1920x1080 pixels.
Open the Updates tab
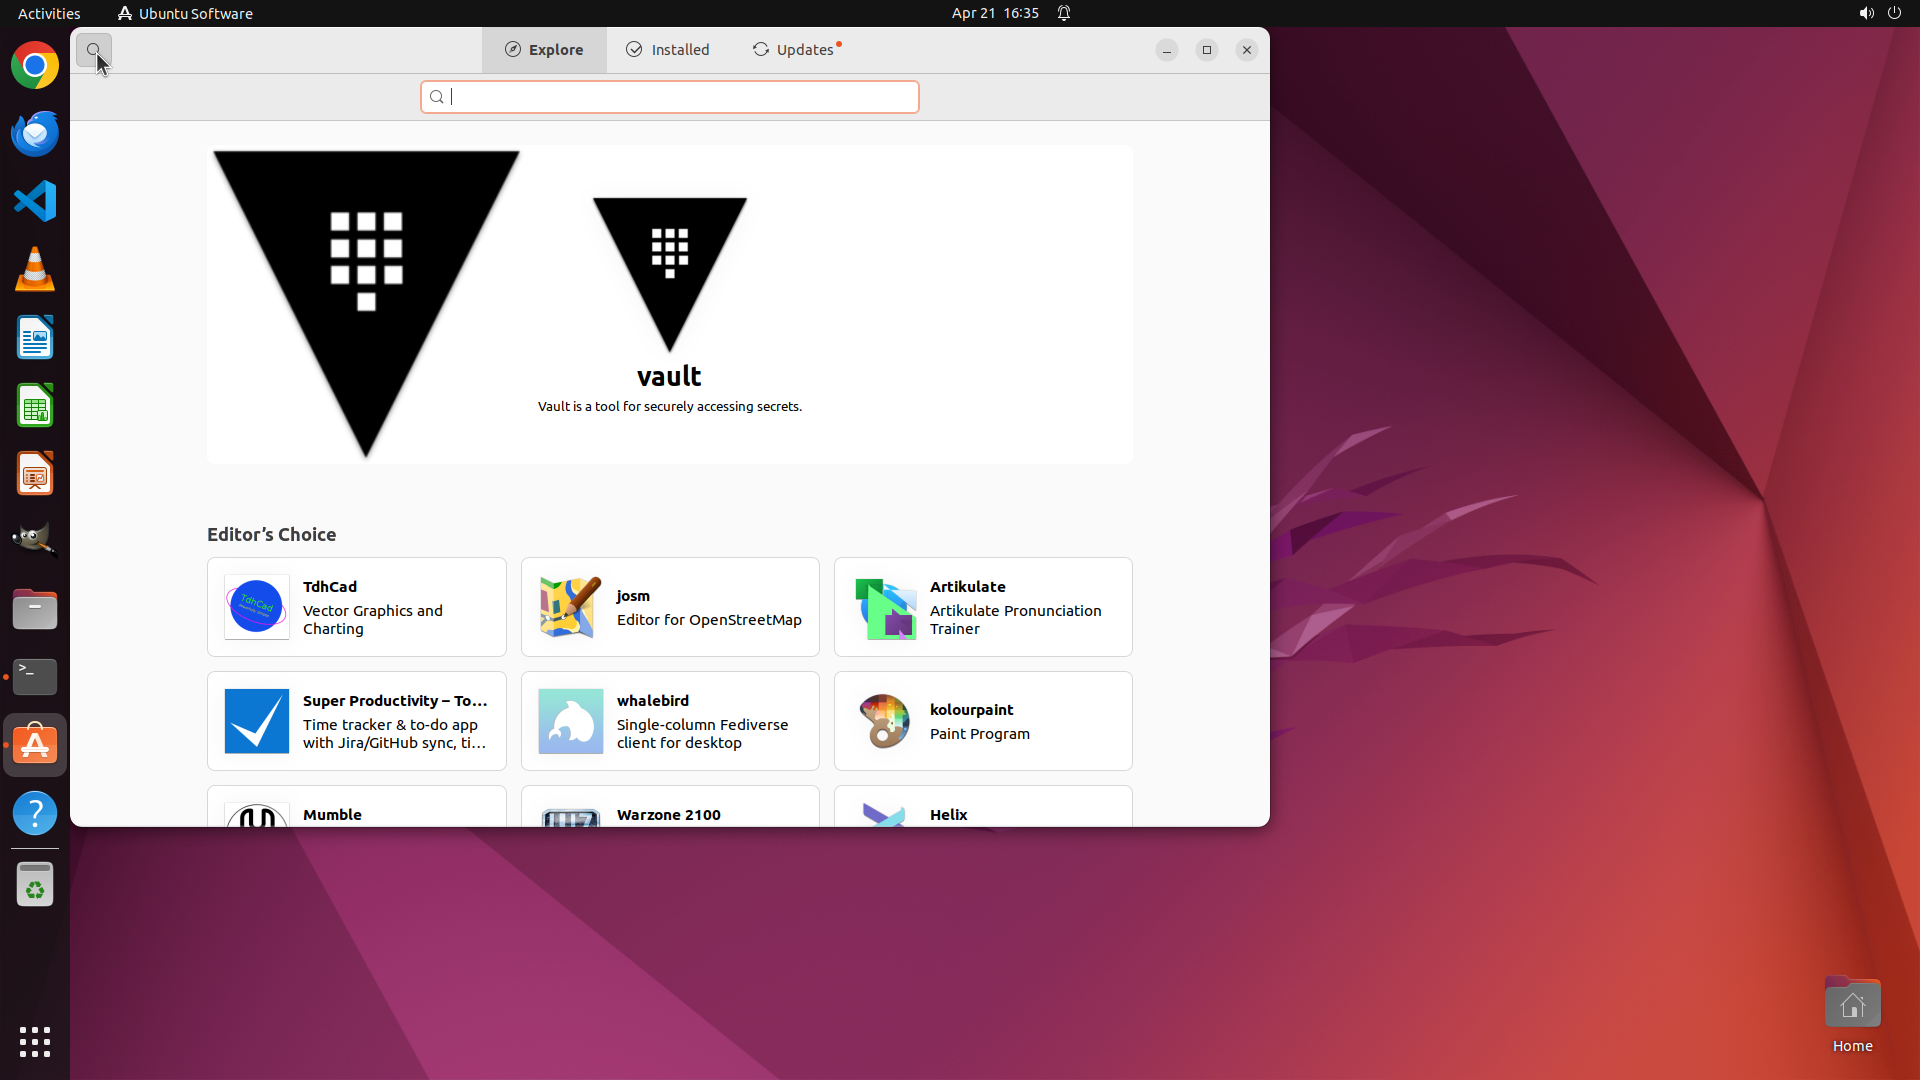796,50
